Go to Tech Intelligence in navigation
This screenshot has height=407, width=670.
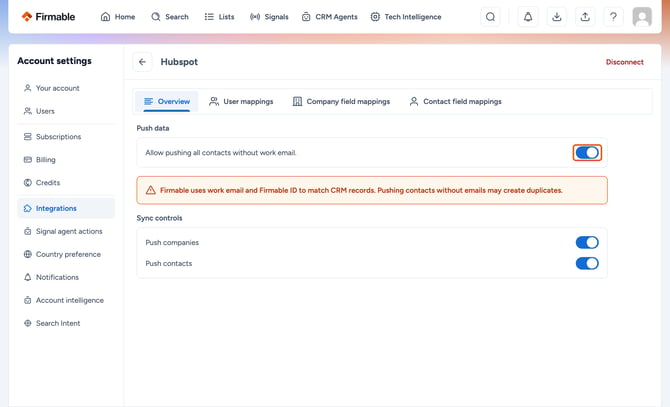406,17
